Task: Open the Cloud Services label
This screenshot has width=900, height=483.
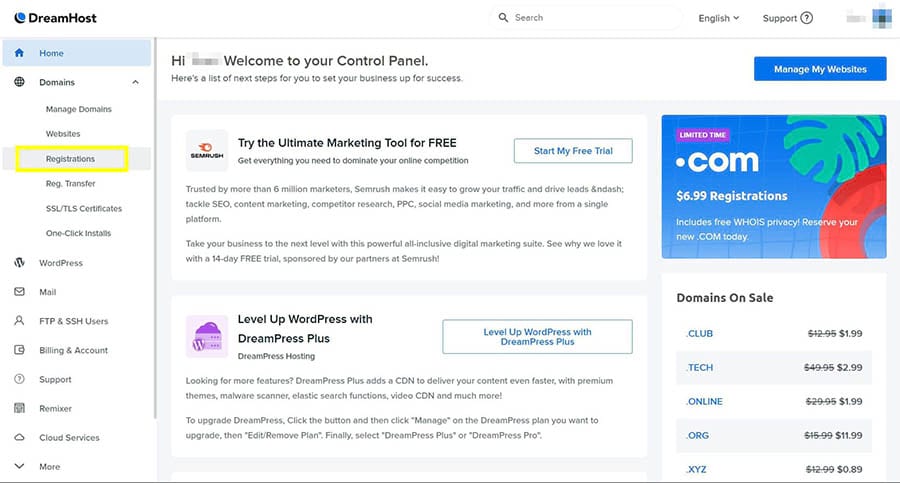Action: click(69, 438)
